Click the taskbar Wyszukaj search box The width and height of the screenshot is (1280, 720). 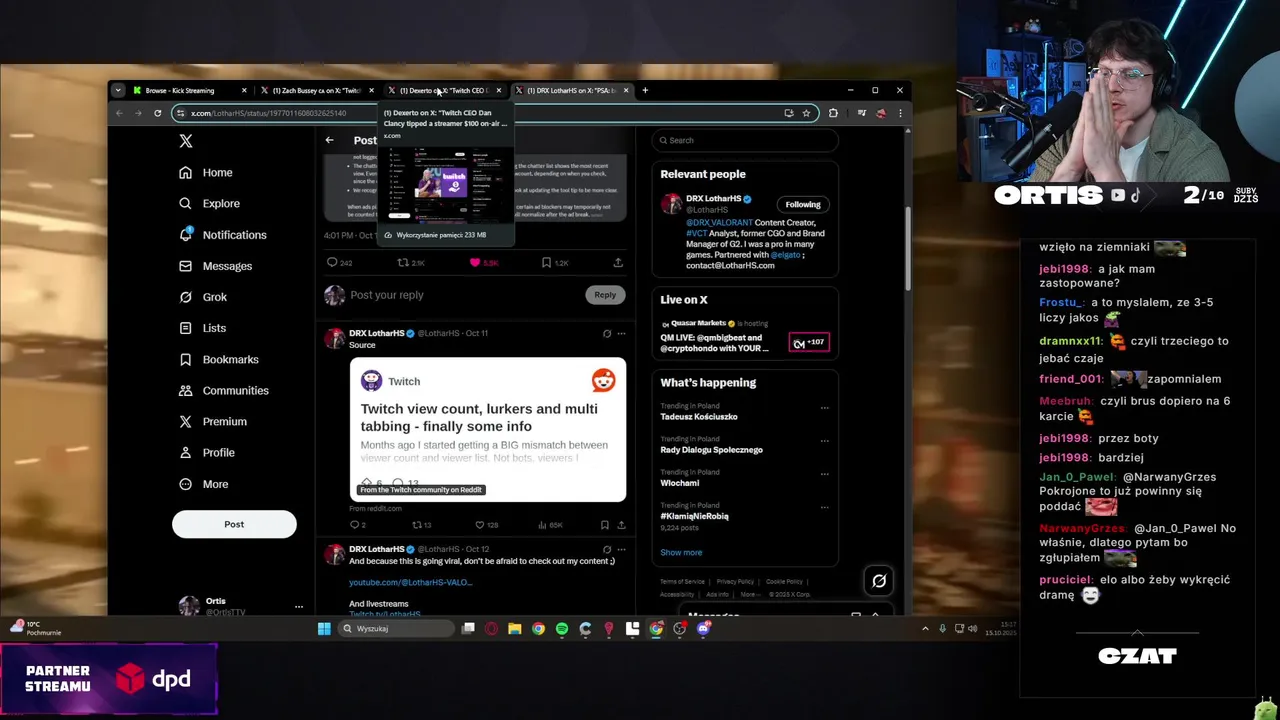coord(395,628)
